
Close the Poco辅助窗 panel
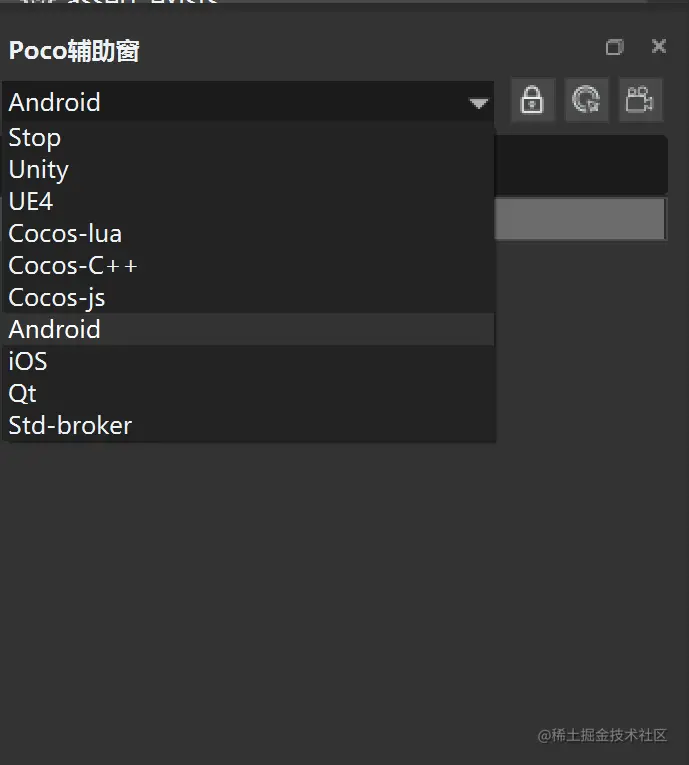[x=659, y=46]
